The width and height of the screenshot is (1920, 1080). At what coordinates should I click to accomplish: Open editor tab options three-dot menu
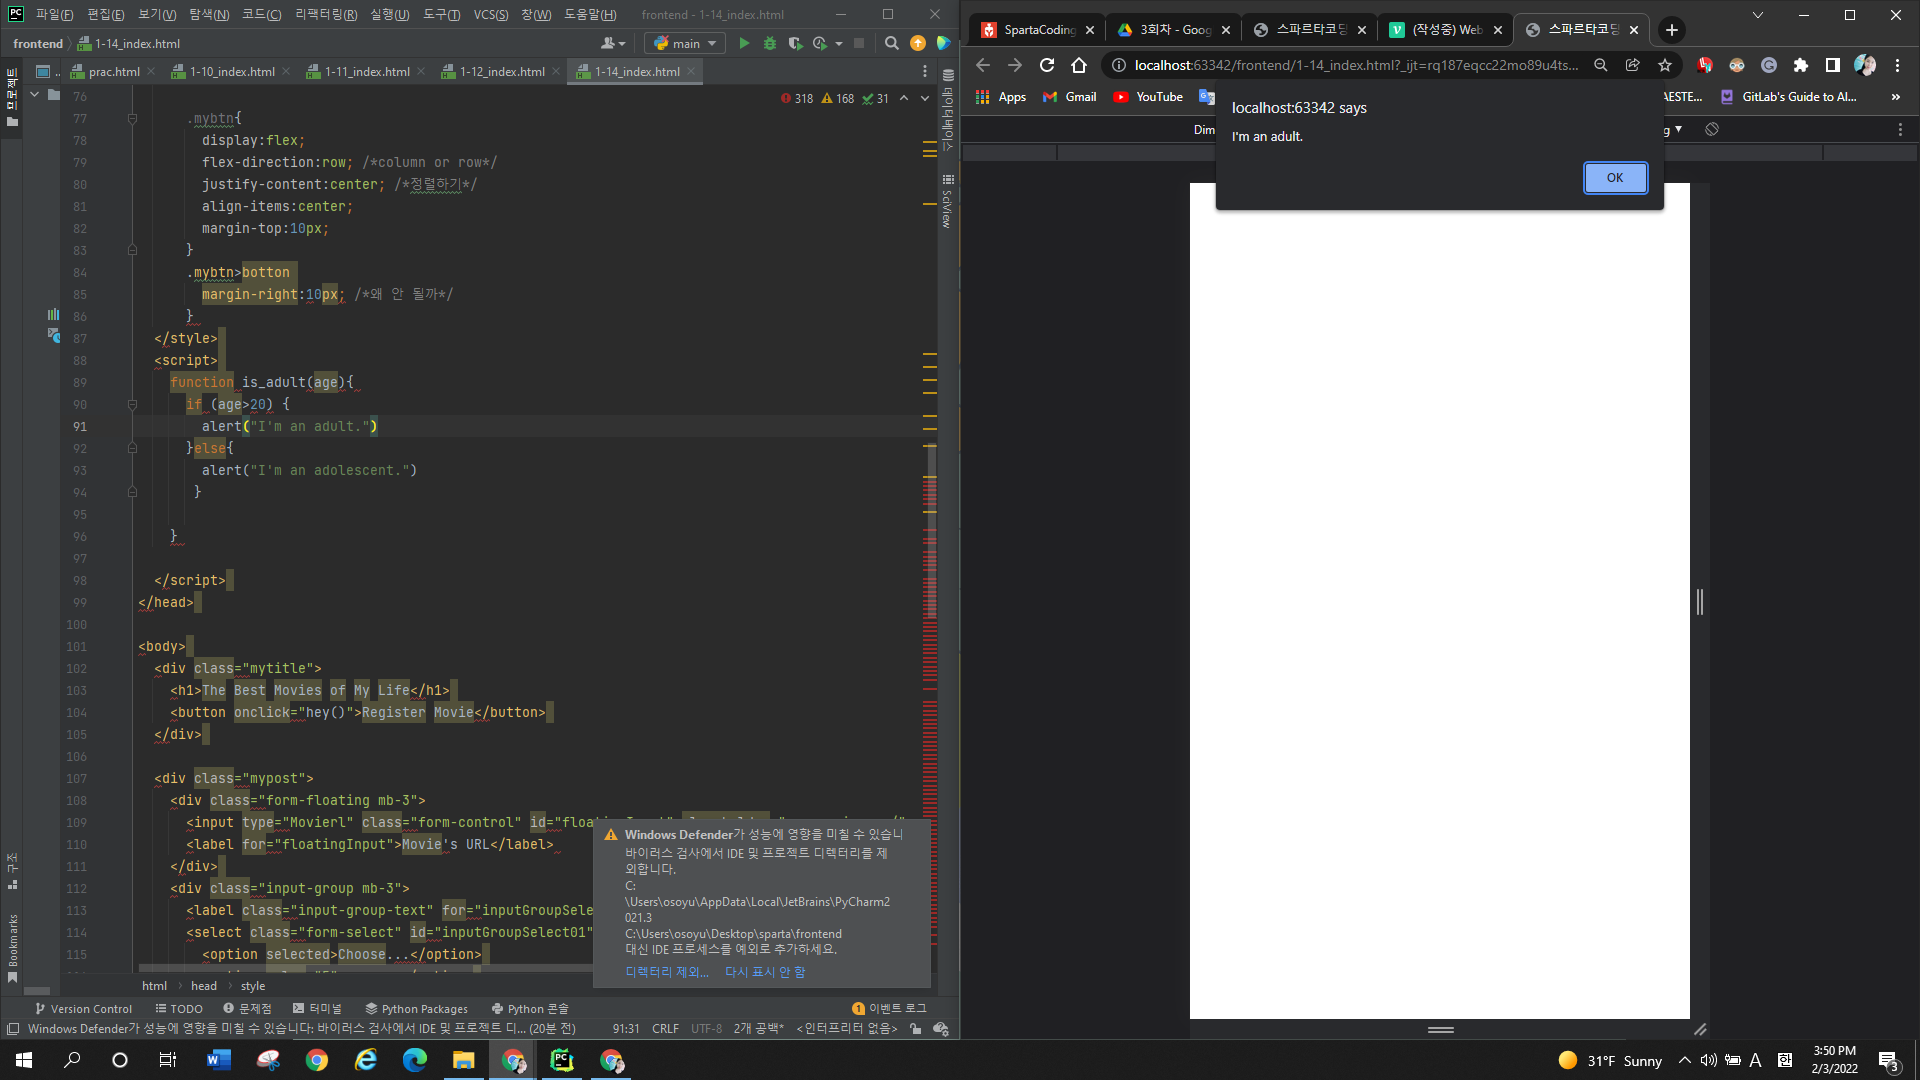924,71
